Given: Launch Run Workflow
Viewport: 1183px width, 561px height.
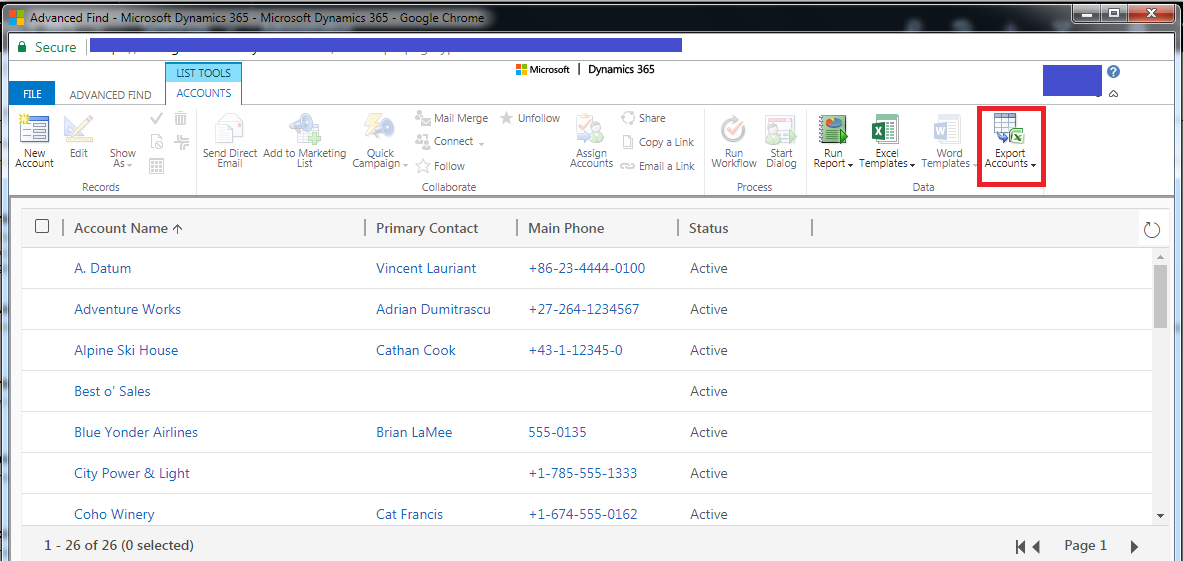Looking at the screenshot, I should point(734,142).
